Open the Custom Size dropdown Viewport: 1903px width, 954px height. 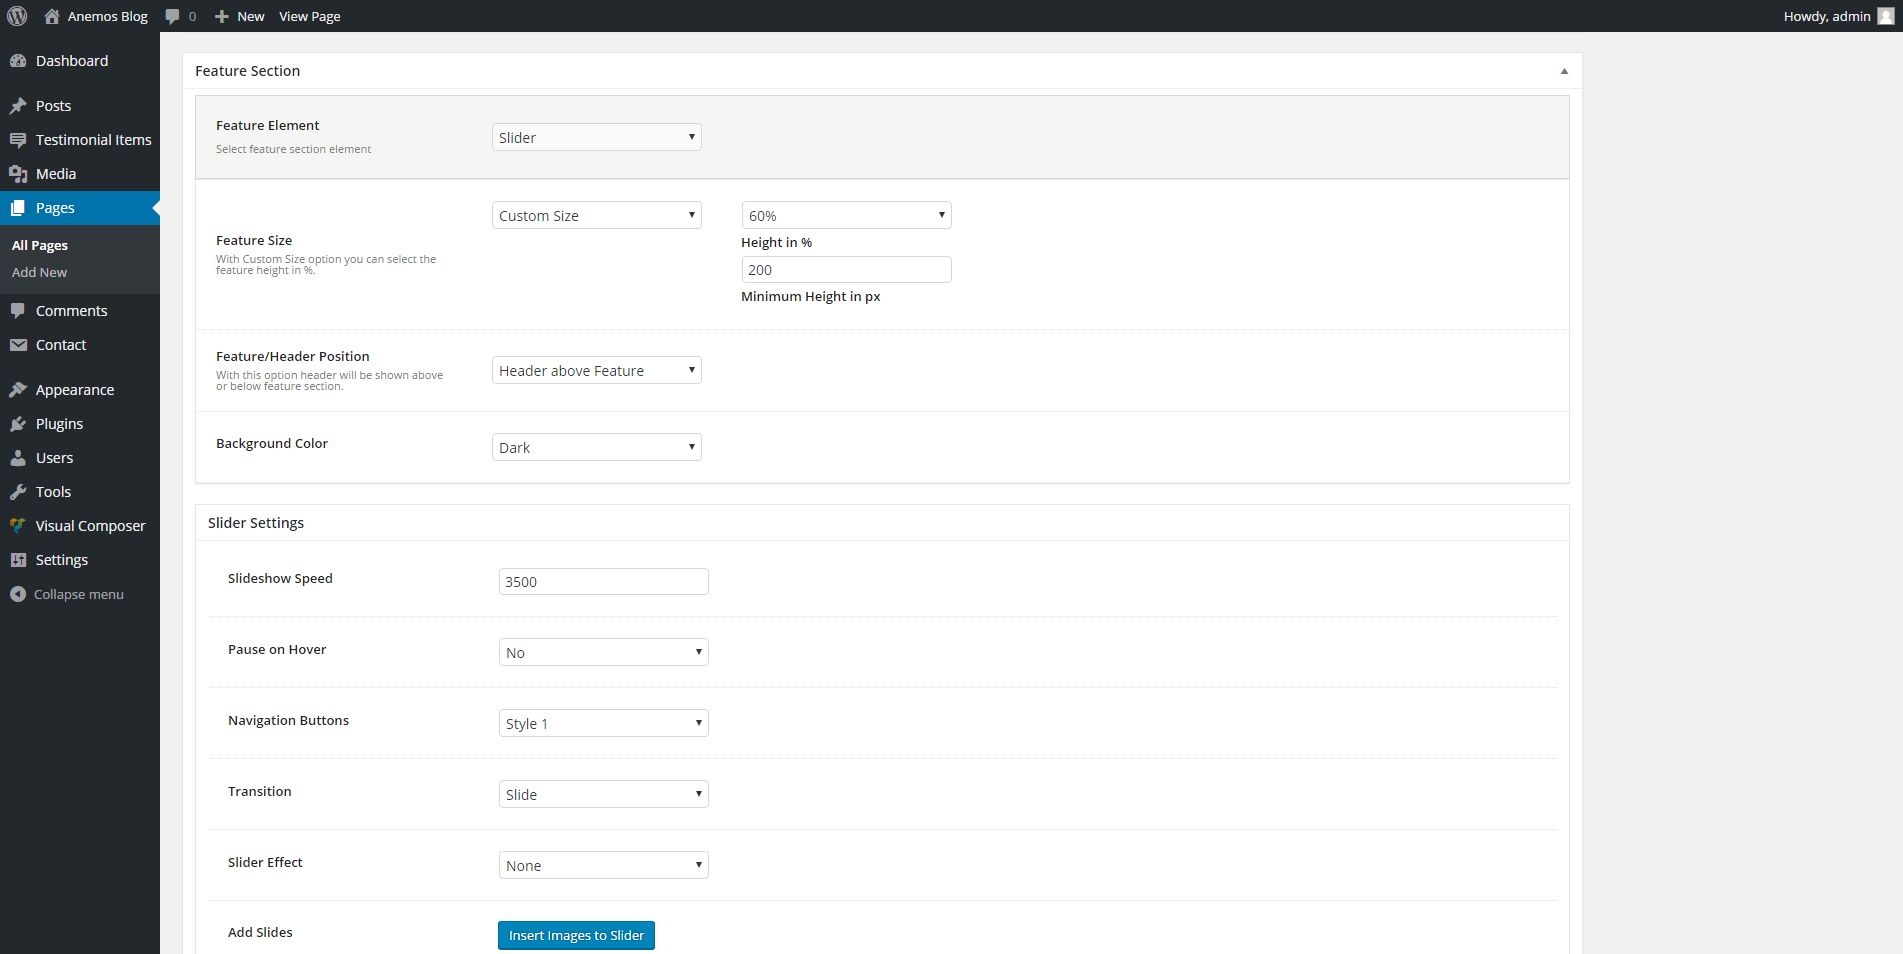(597, 215)
